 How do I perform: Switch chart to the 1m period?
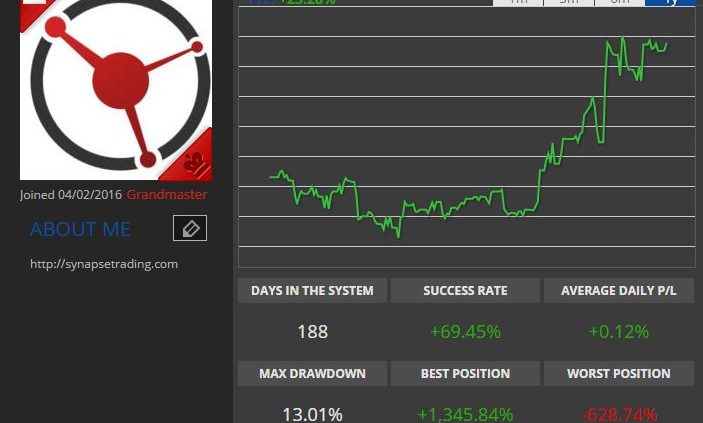point(518,3)
